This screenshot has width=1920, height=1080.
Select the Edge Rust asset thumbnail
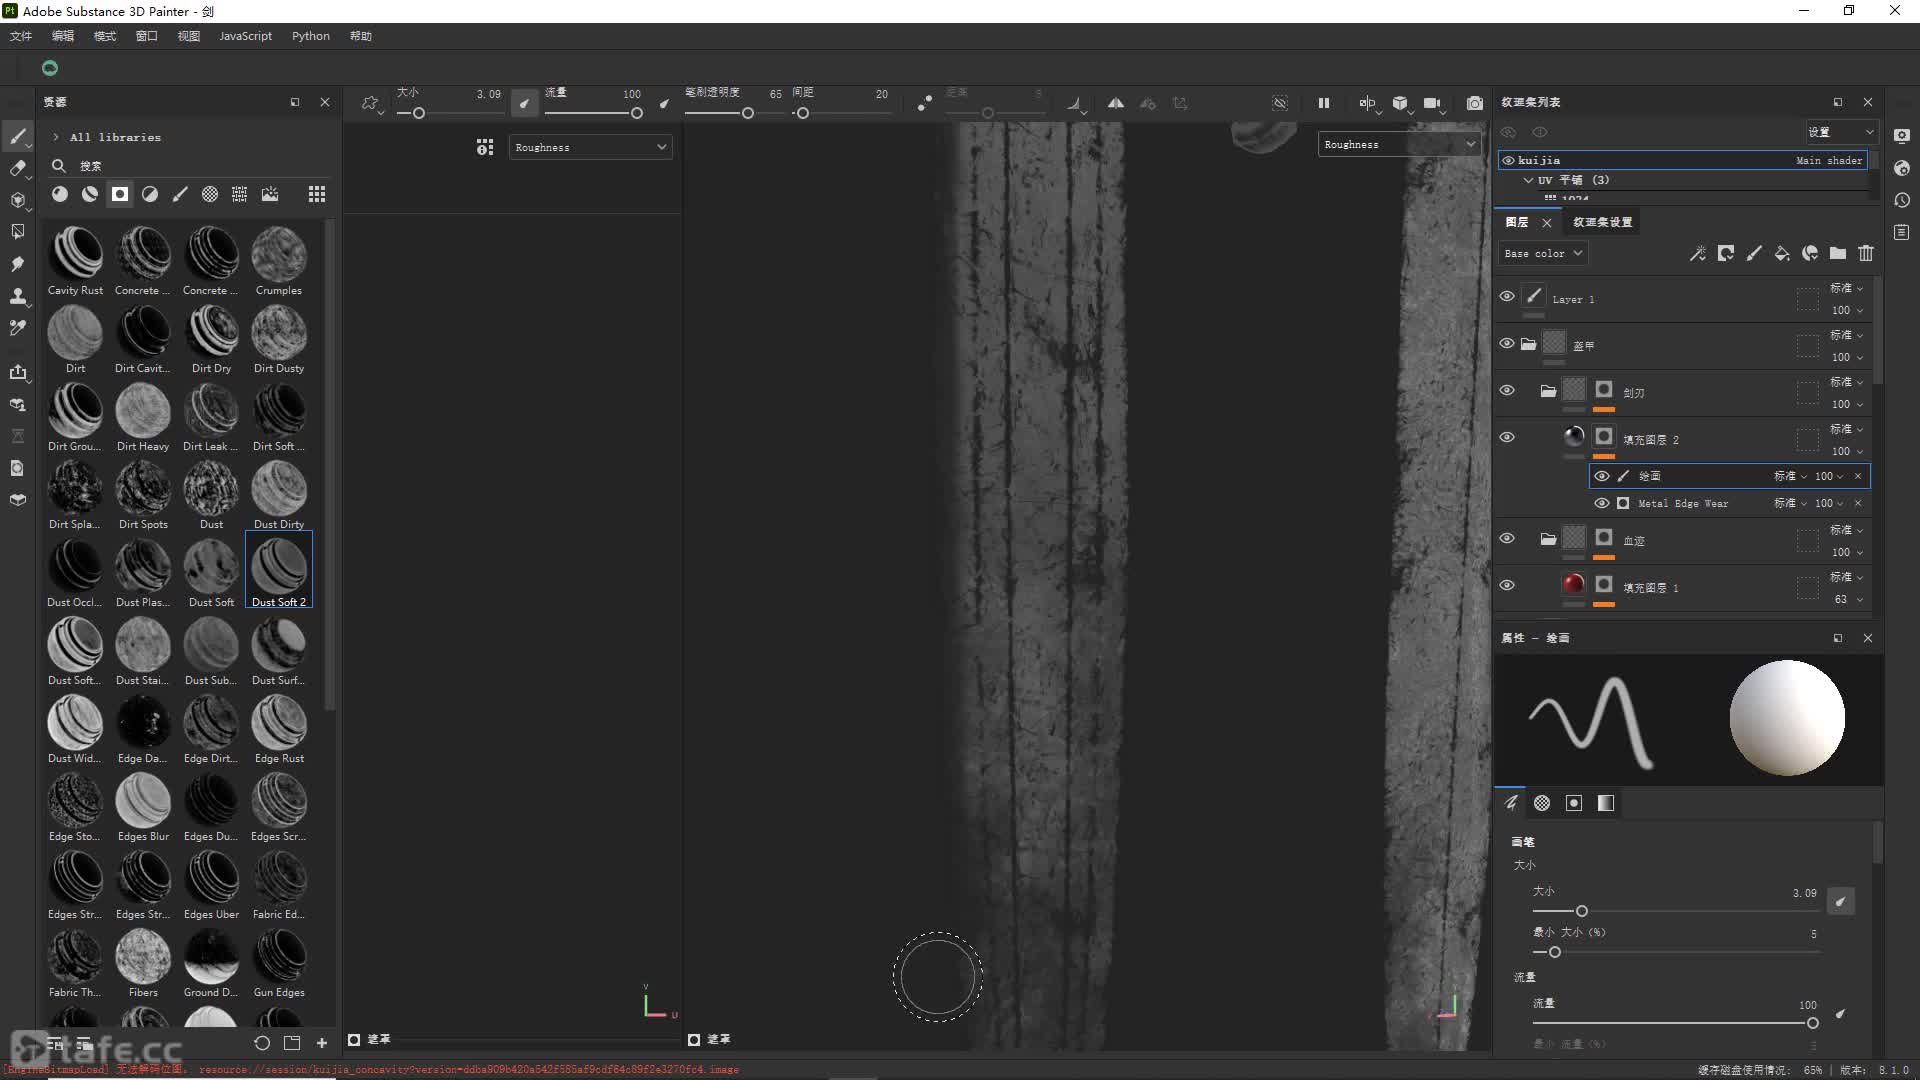pyautogui.click(x=279, y=728)
